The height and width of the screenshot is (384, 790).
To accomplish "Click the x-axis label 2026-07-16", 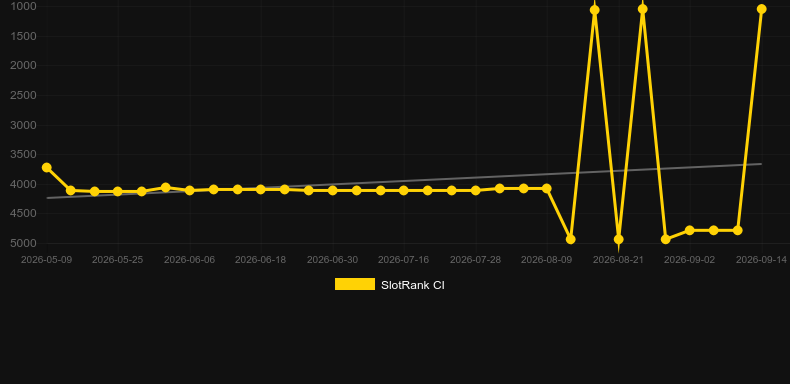I will coord(404,260).
